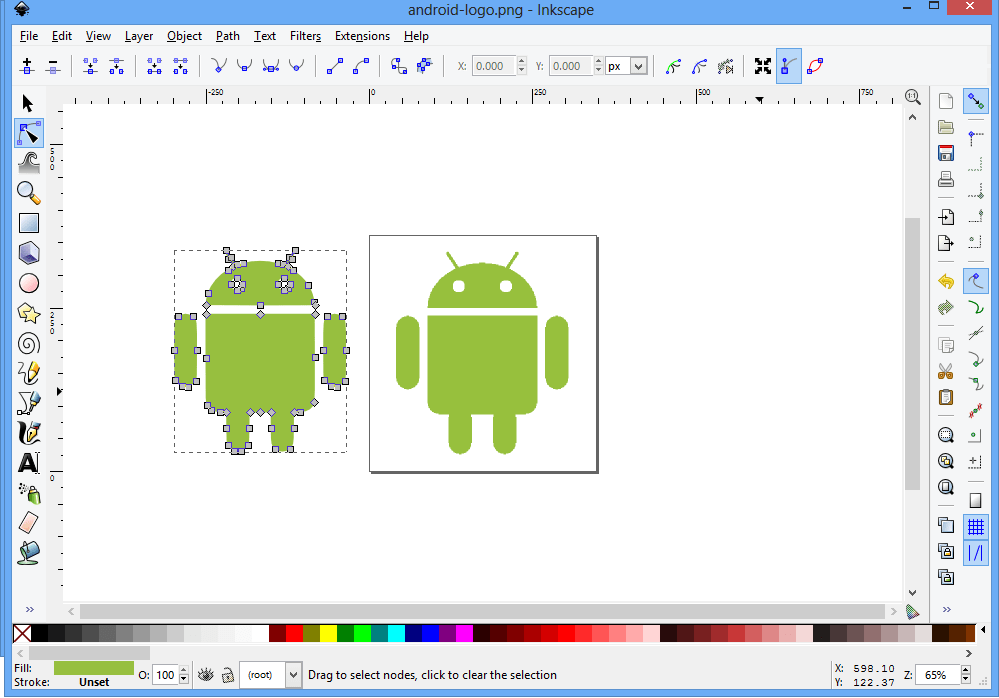Select the 3D box tool

click(29, 253)
